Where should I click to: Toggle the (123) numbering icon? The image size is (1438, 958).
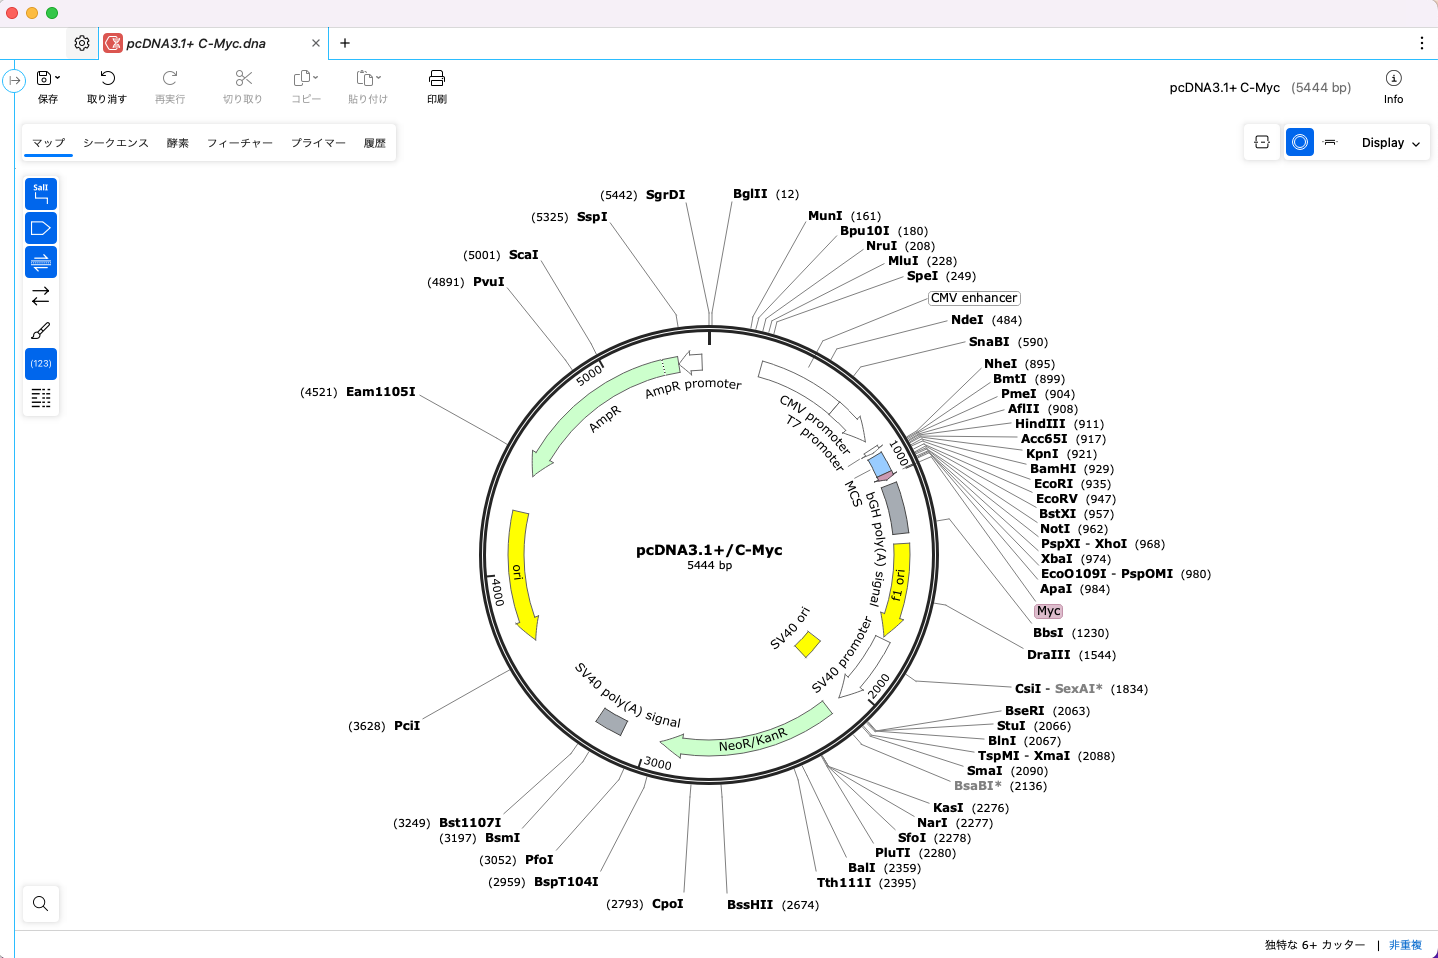40,363
